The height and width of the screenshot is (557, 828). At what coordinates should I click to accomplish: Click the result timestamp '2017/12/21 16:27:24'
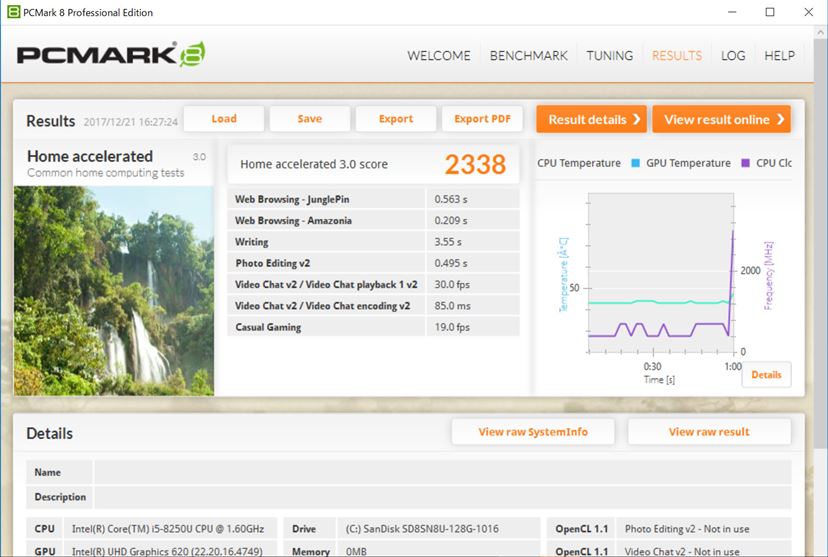click(130, 122)
